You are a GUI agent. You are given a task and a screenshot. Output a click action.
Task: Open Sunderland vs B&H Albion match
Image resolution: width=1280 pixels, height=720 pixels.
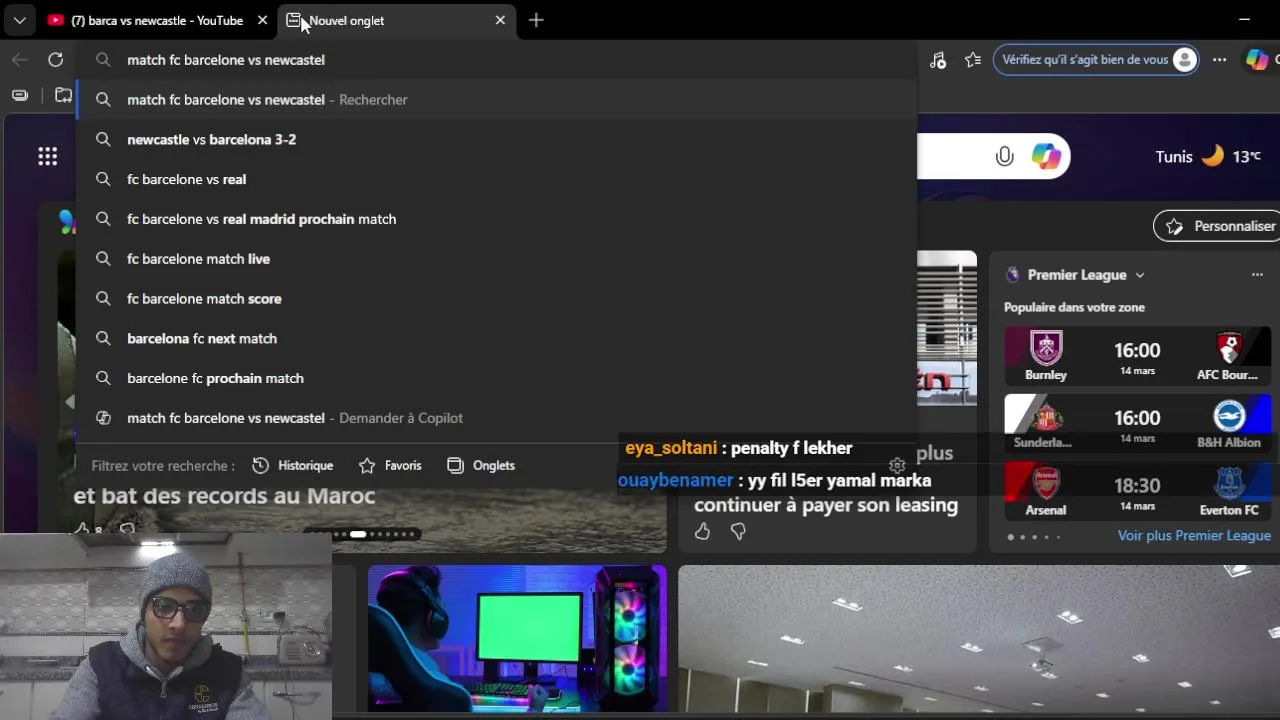pos(1137,424)
